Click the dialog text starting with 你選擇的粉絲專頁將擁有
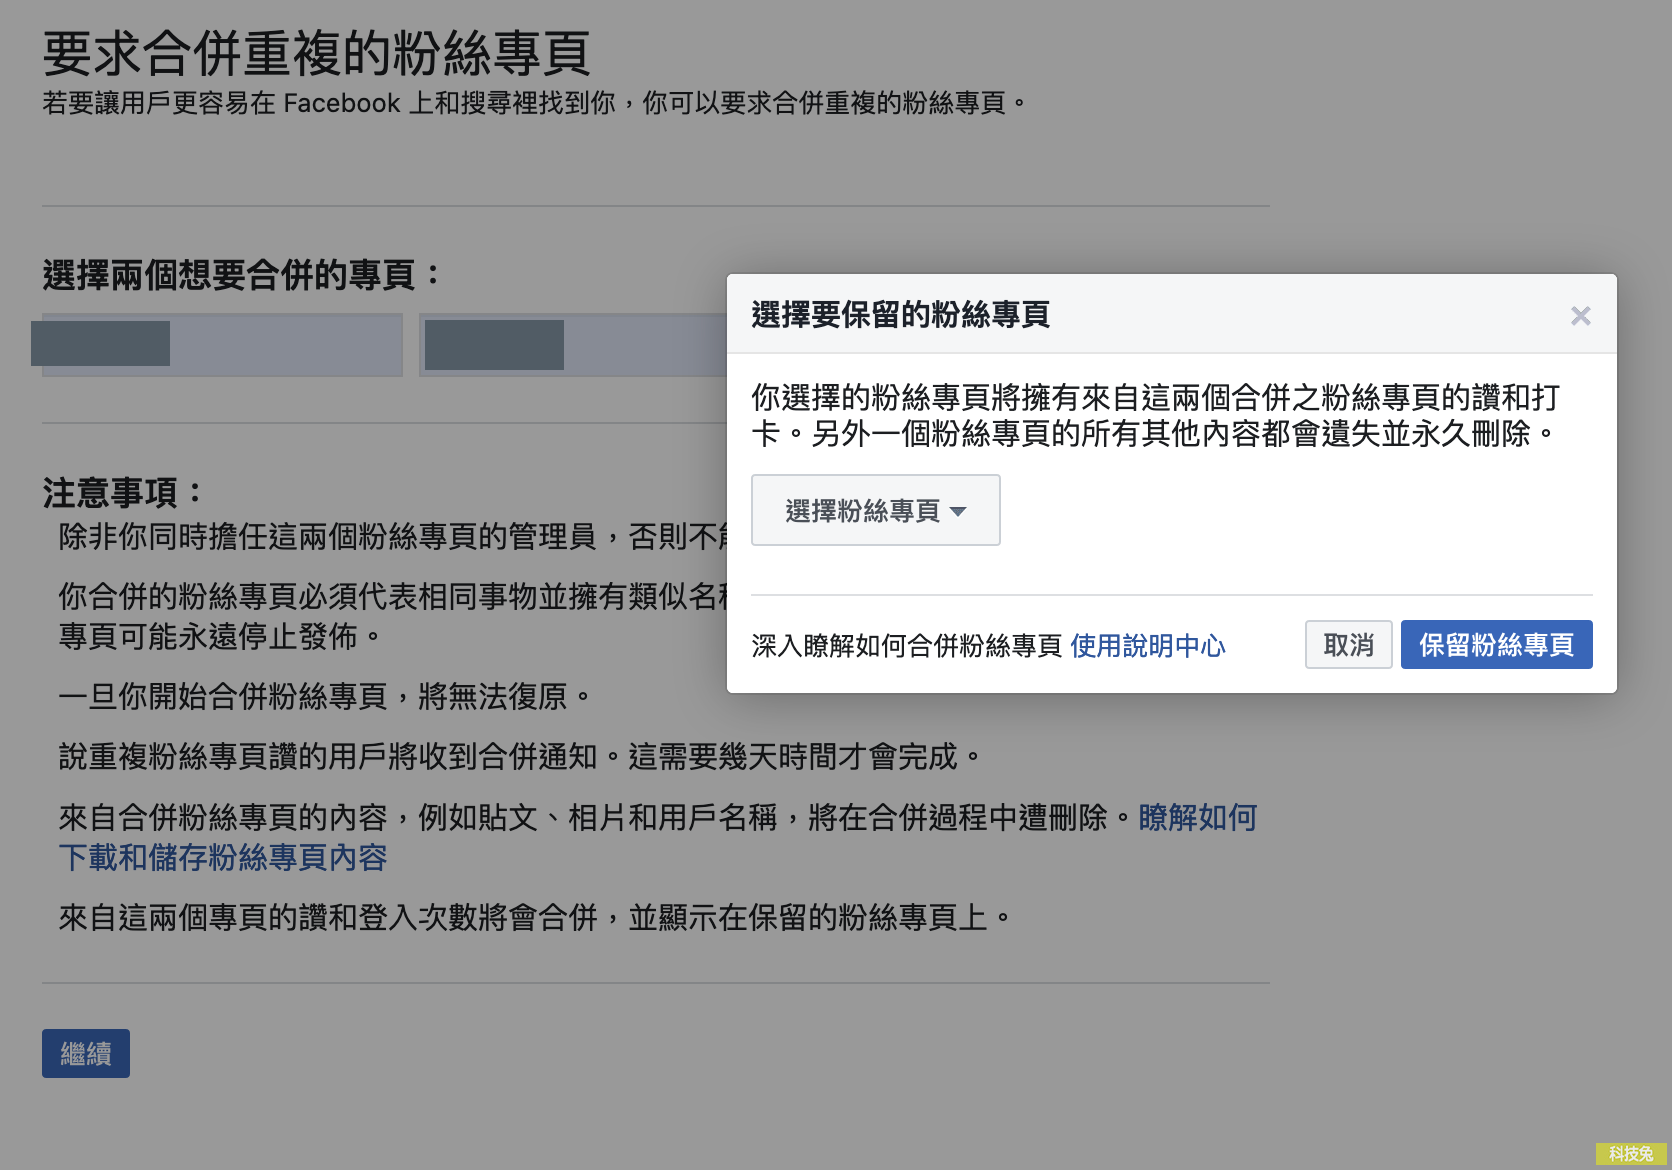This screenshot has height=1170, width=1672. (x=1155, y=415)
